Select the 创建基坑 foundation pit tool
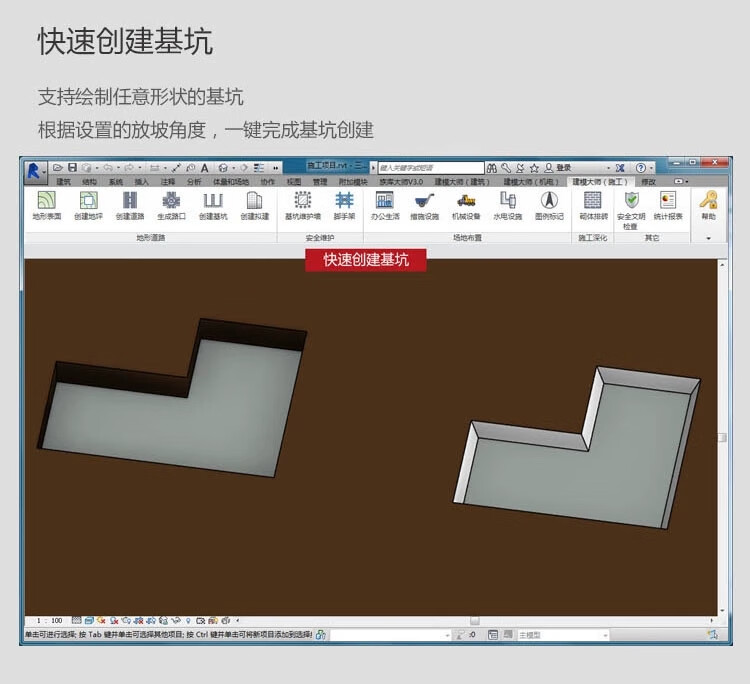 (213, 205)
